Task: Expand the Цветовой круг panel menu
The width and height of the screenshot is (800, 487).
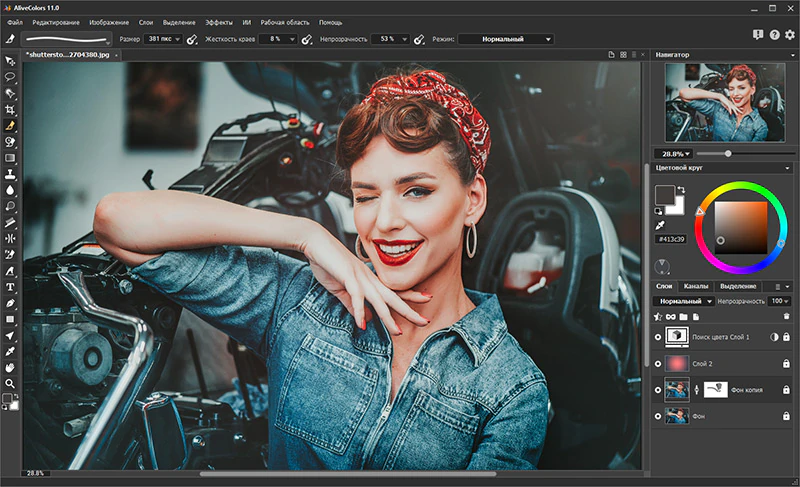Action: coord(787,168)
